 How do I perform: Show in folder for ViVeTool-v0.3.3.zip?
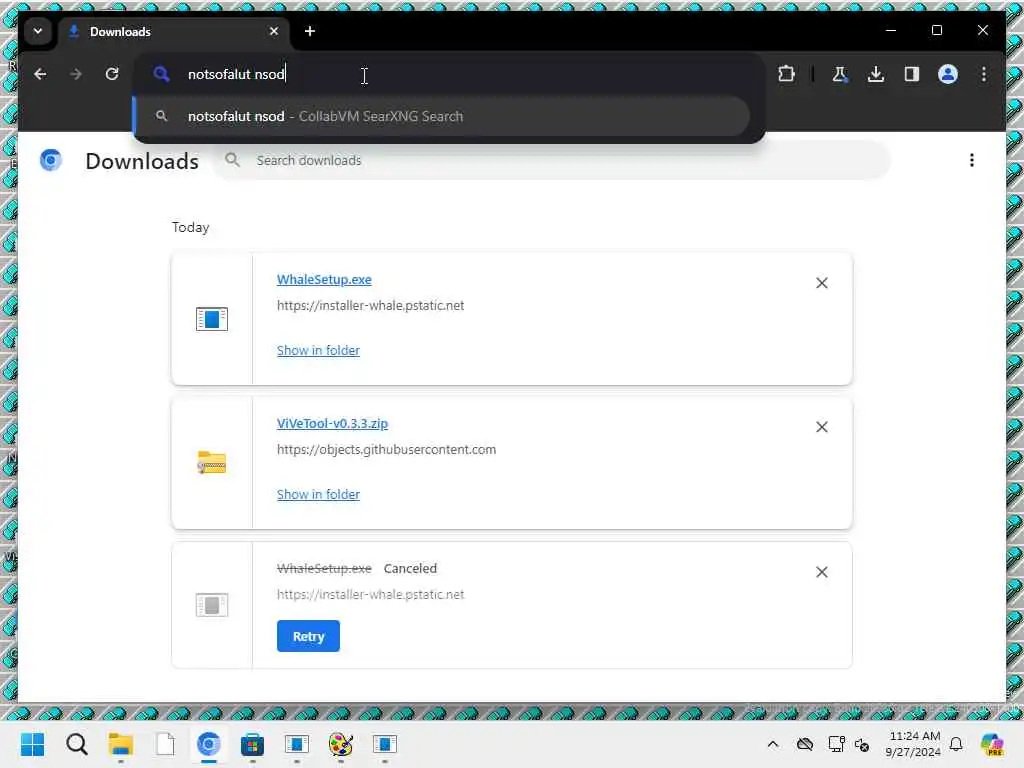point(318,495)
